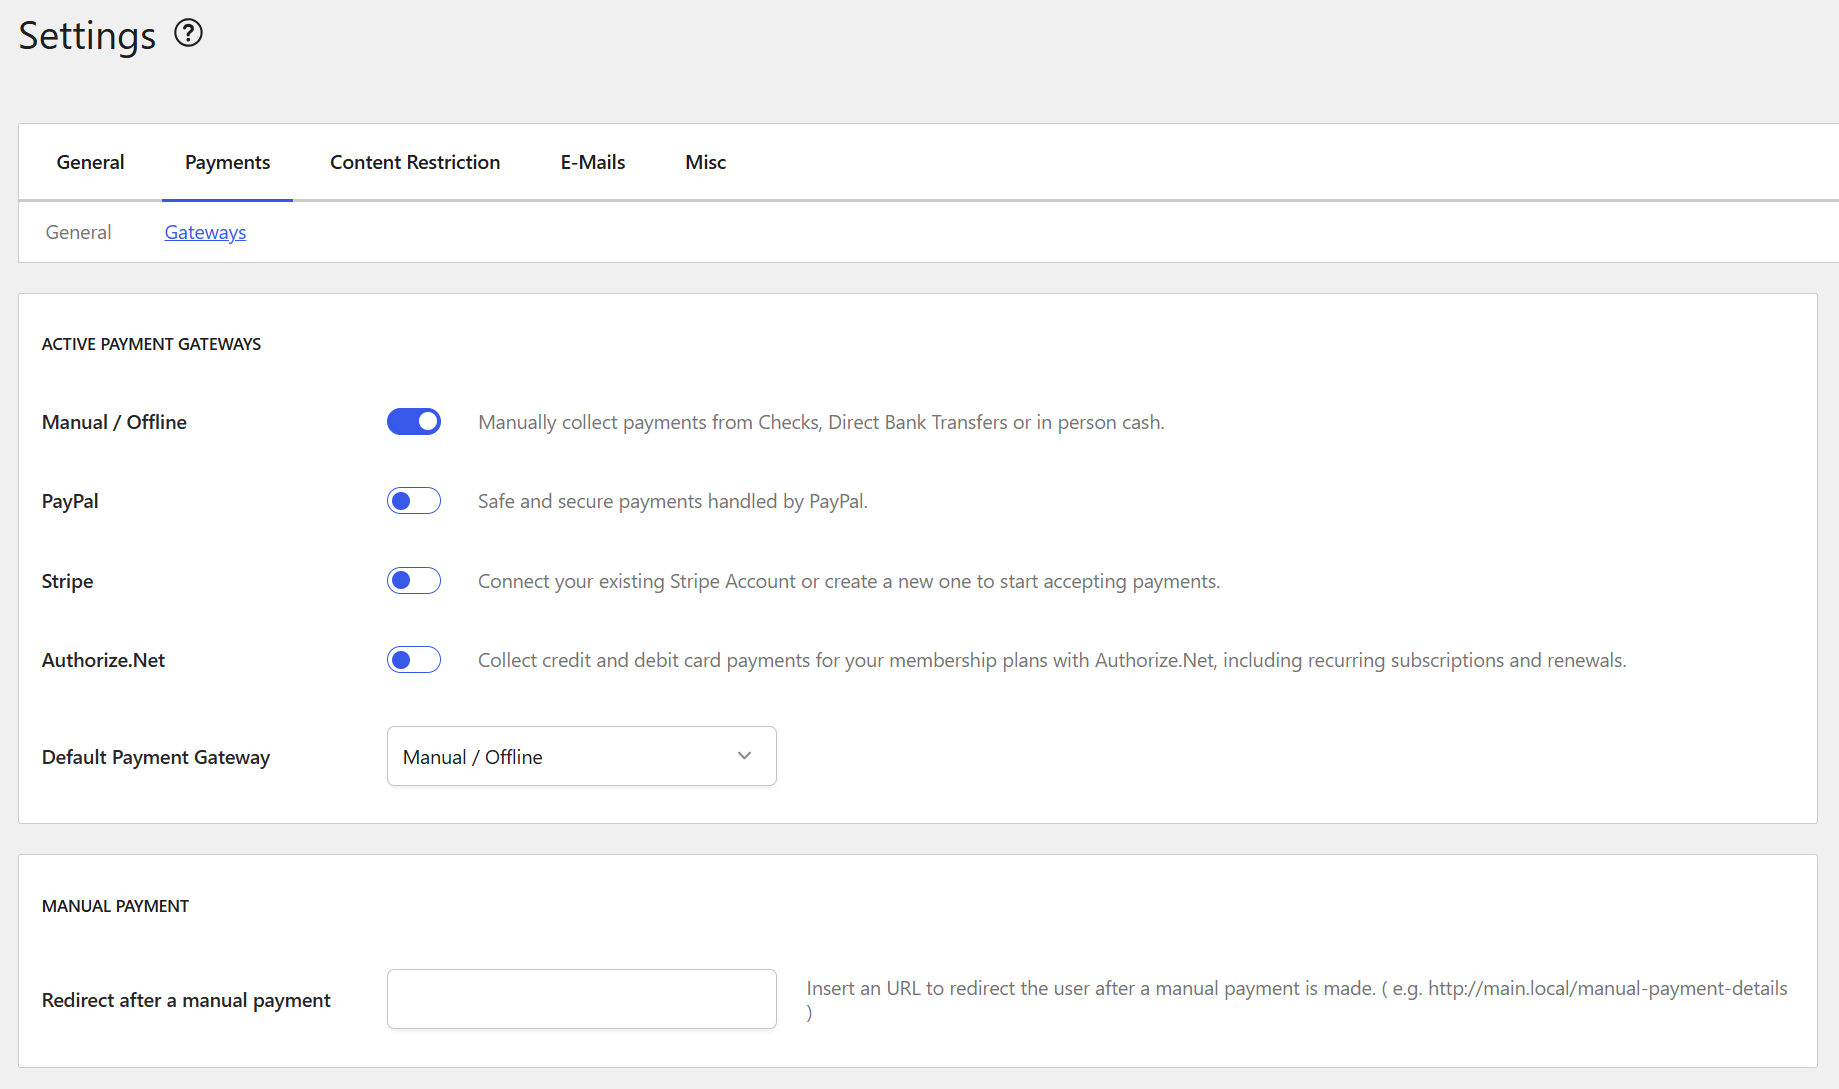The width and height of the screenshot is (1839, 1089).
Task: Click the Redirect after a manual payment label
Action: coord(186,1000)
